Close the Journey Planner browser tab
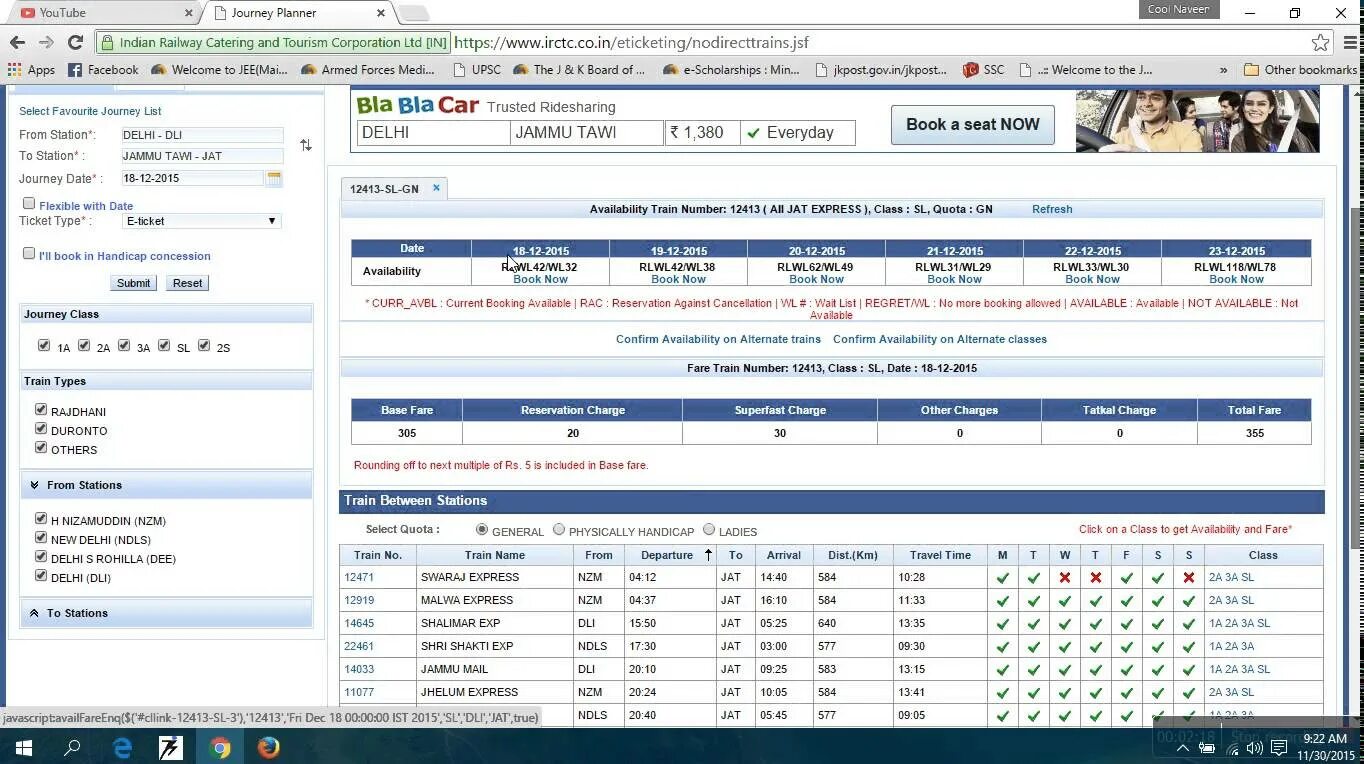Viewport: 1364px width, 764px height. pos(381,13)
